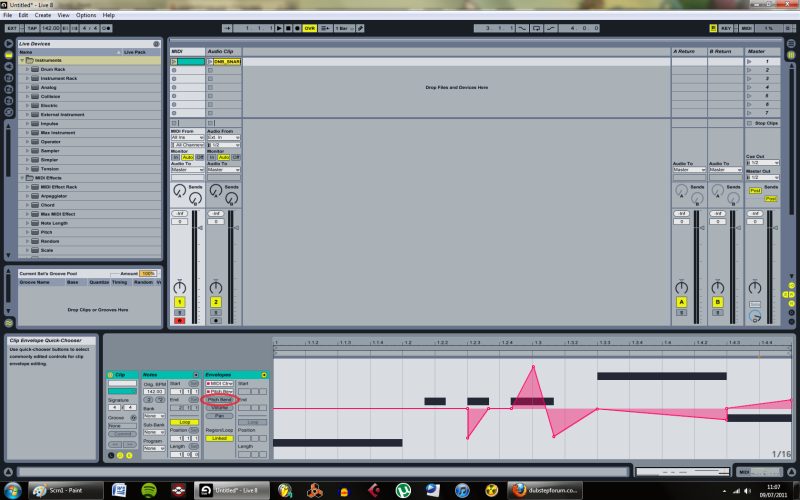Screen dimensions: 800x500
Task: Toggle the KEY map mode switch
Action: pyautogui.click(x=726, y=28)
